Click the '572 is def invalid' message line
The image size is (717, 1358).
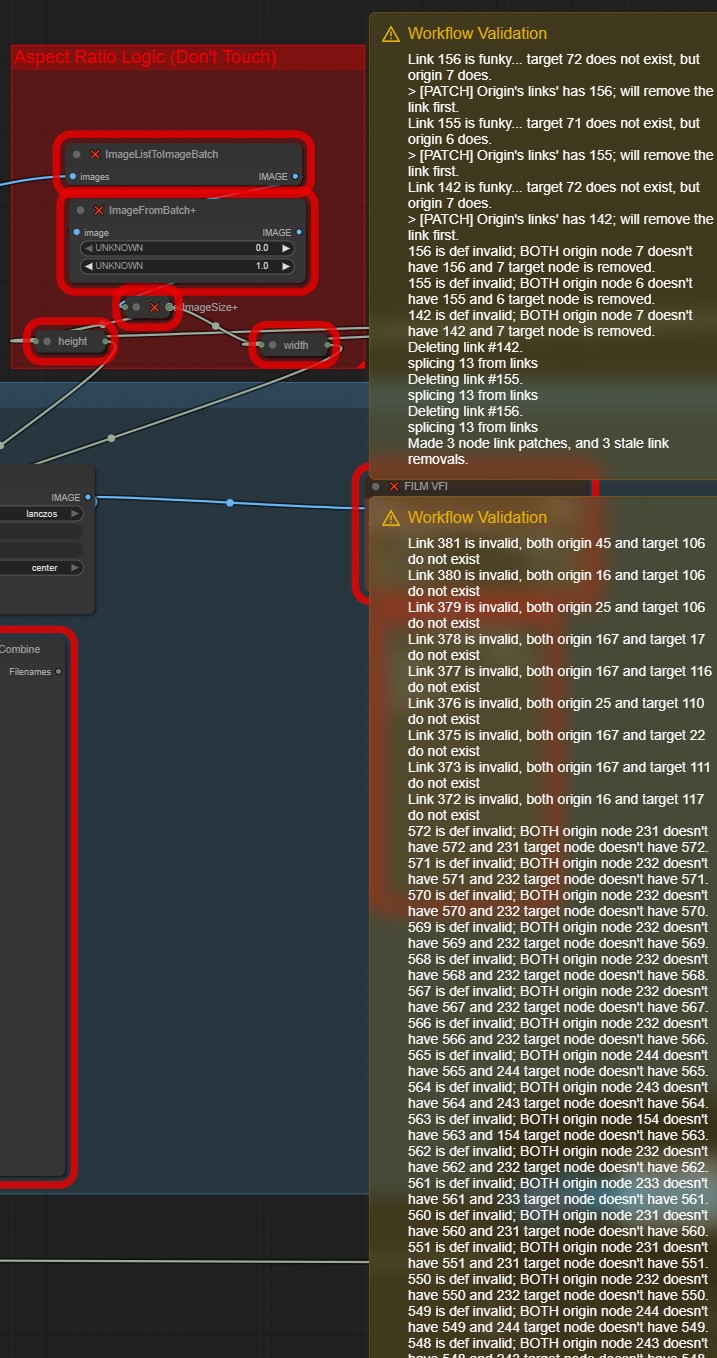558,839
